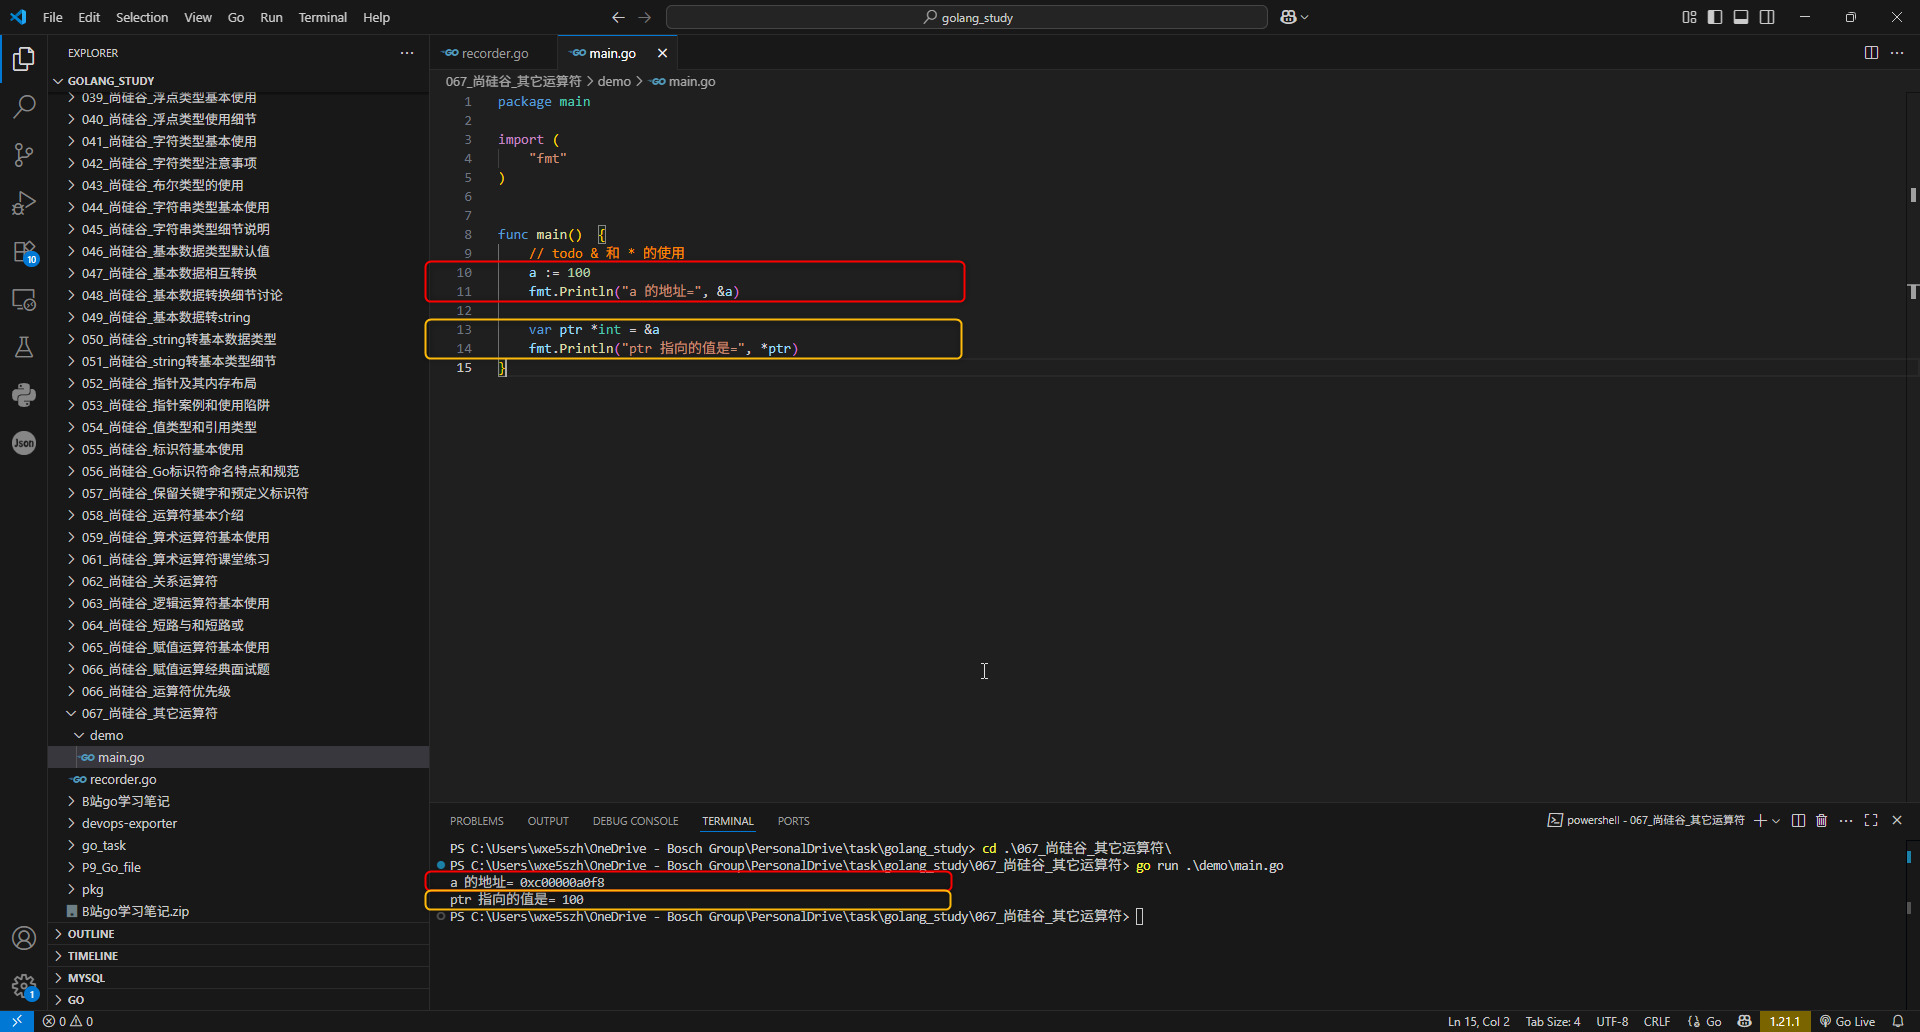Image resolution: width=1920 pixels, height=1032 pixels.
Task: Open the Copilot chat icon in the title bar
Action: pos(1288,17)
